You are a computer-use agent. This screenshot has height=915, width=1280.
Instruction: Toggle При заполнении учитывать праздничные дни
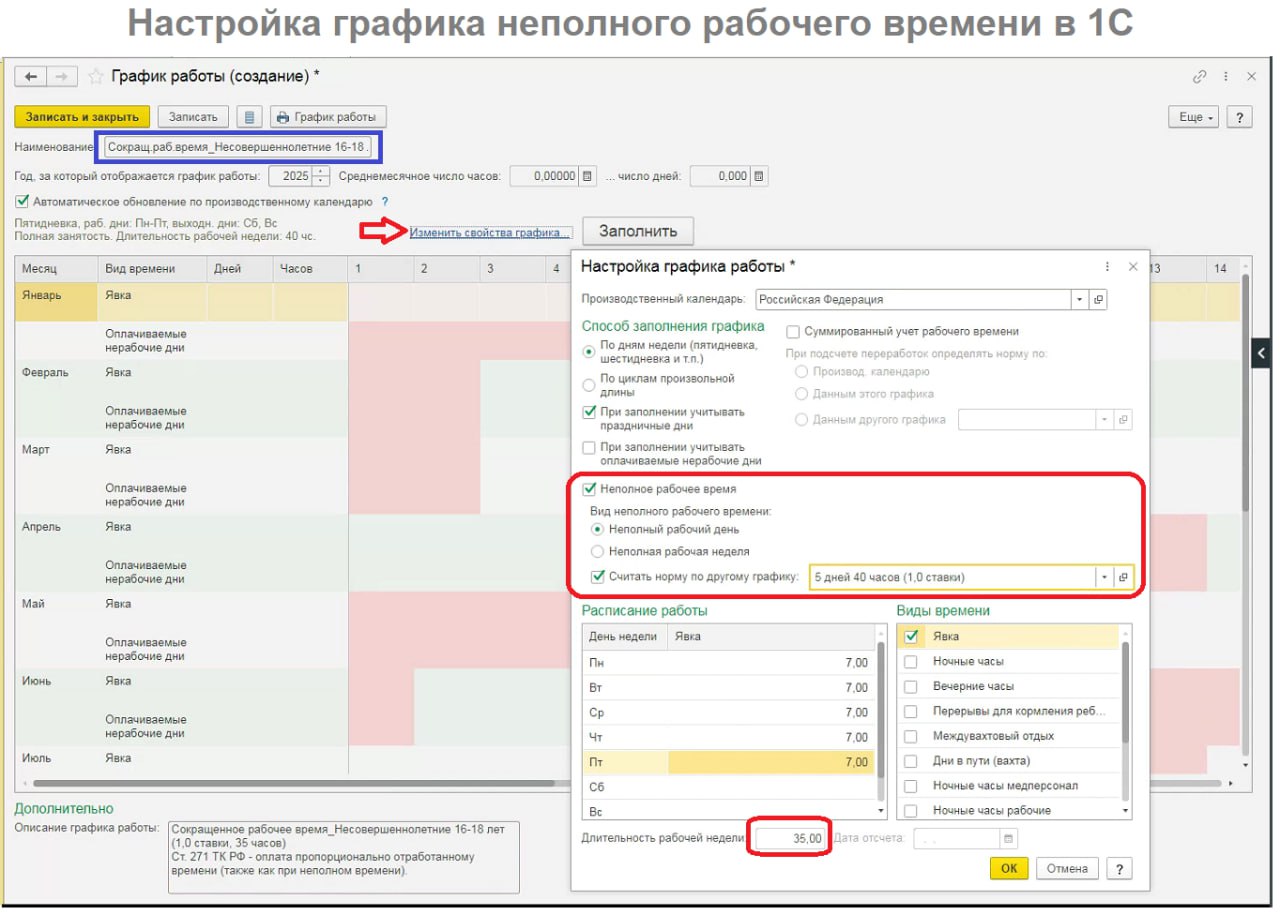589,412
